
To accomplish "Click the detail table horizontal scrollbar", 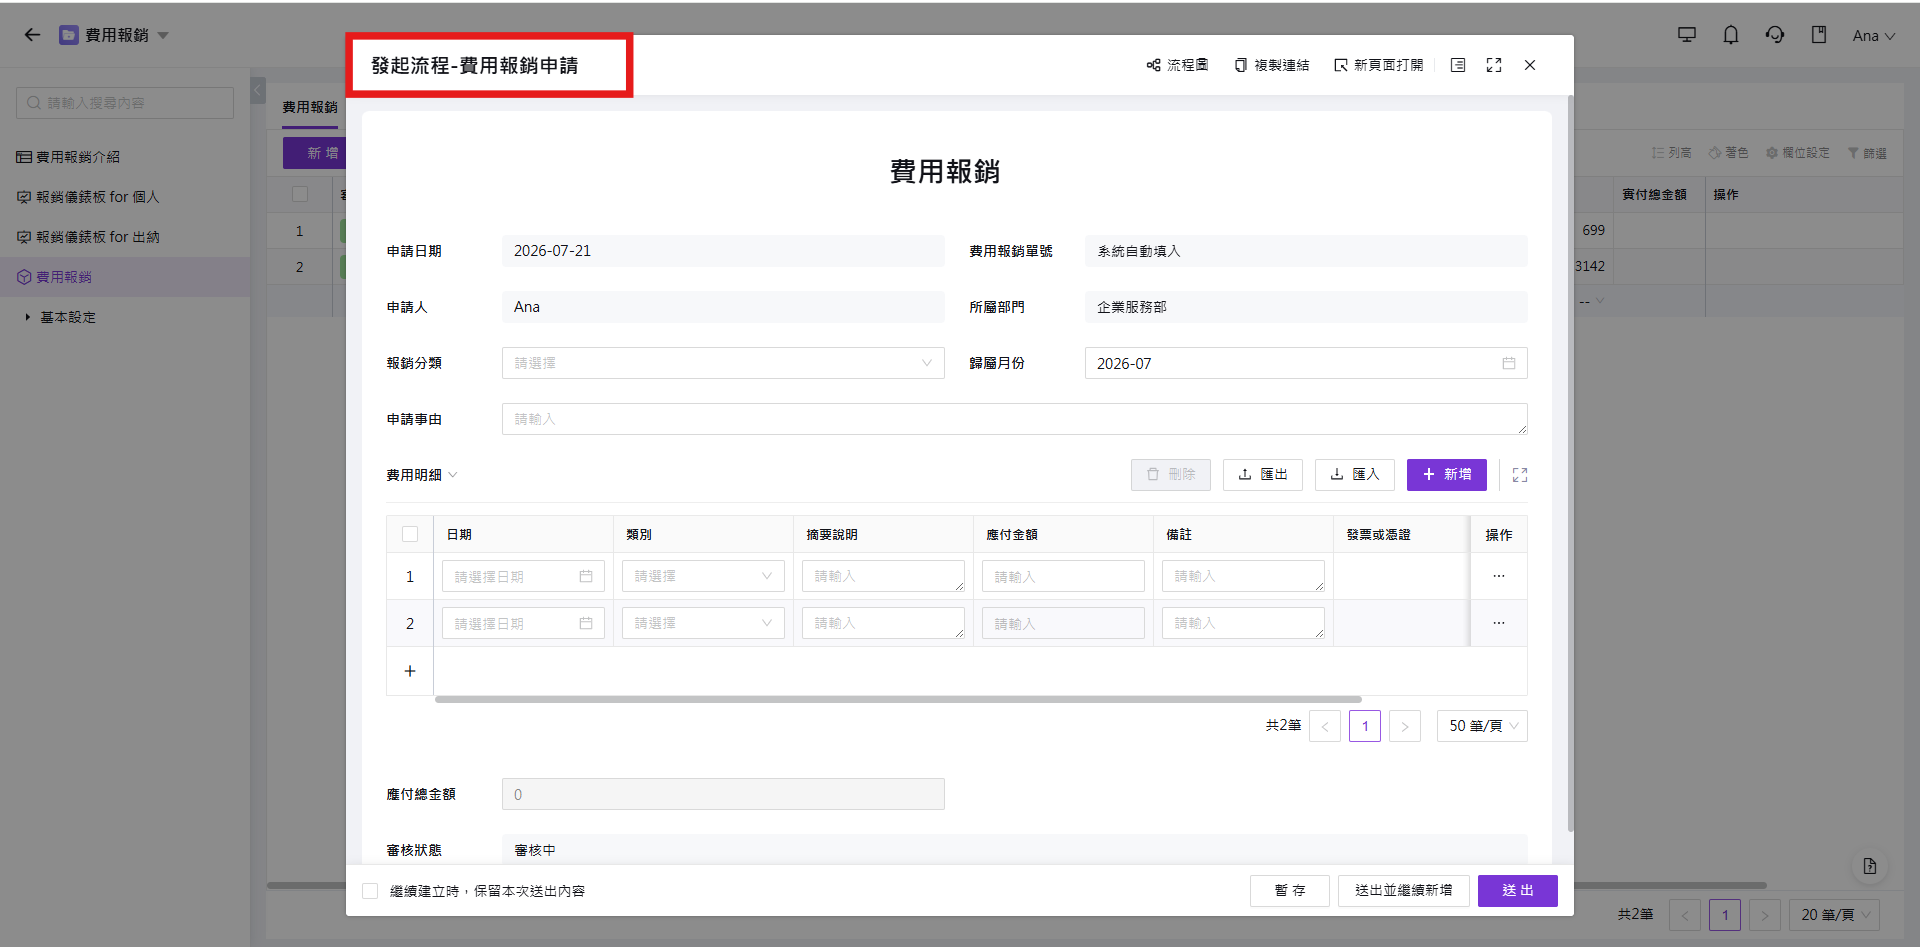I will click(x=898, y=699).
